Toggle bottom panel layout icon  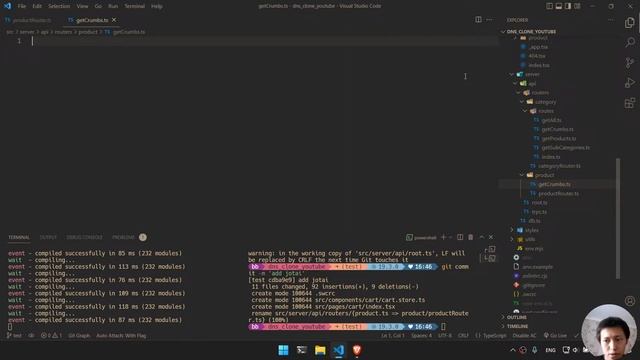click(x=559, y=6)
